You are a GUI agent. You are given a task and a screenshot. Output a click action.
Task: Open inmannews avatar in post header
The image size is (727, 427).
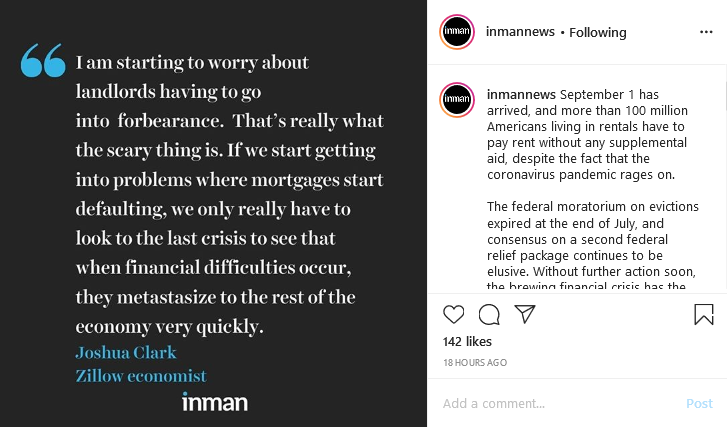[457, 32]
